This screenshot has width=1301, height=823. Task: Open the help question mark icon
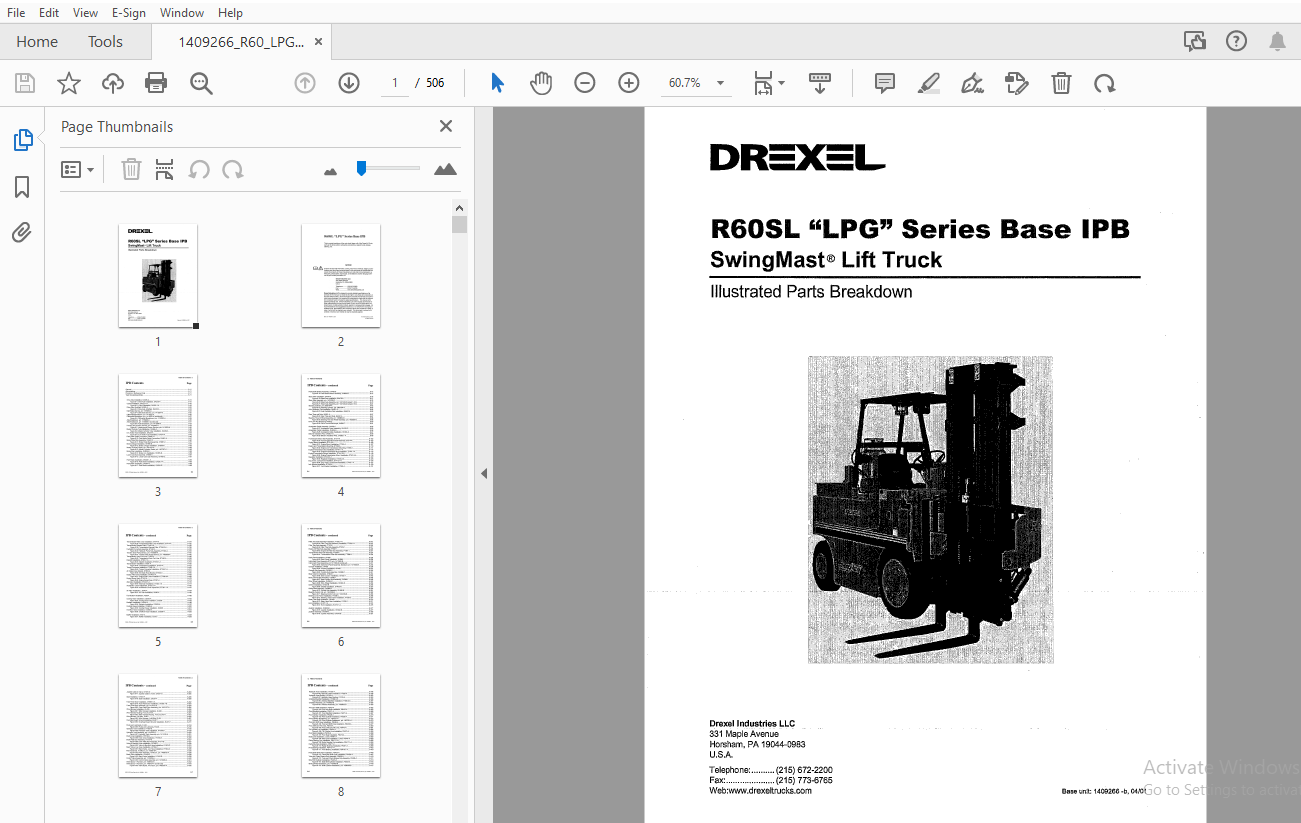[x=1236, y=41]
